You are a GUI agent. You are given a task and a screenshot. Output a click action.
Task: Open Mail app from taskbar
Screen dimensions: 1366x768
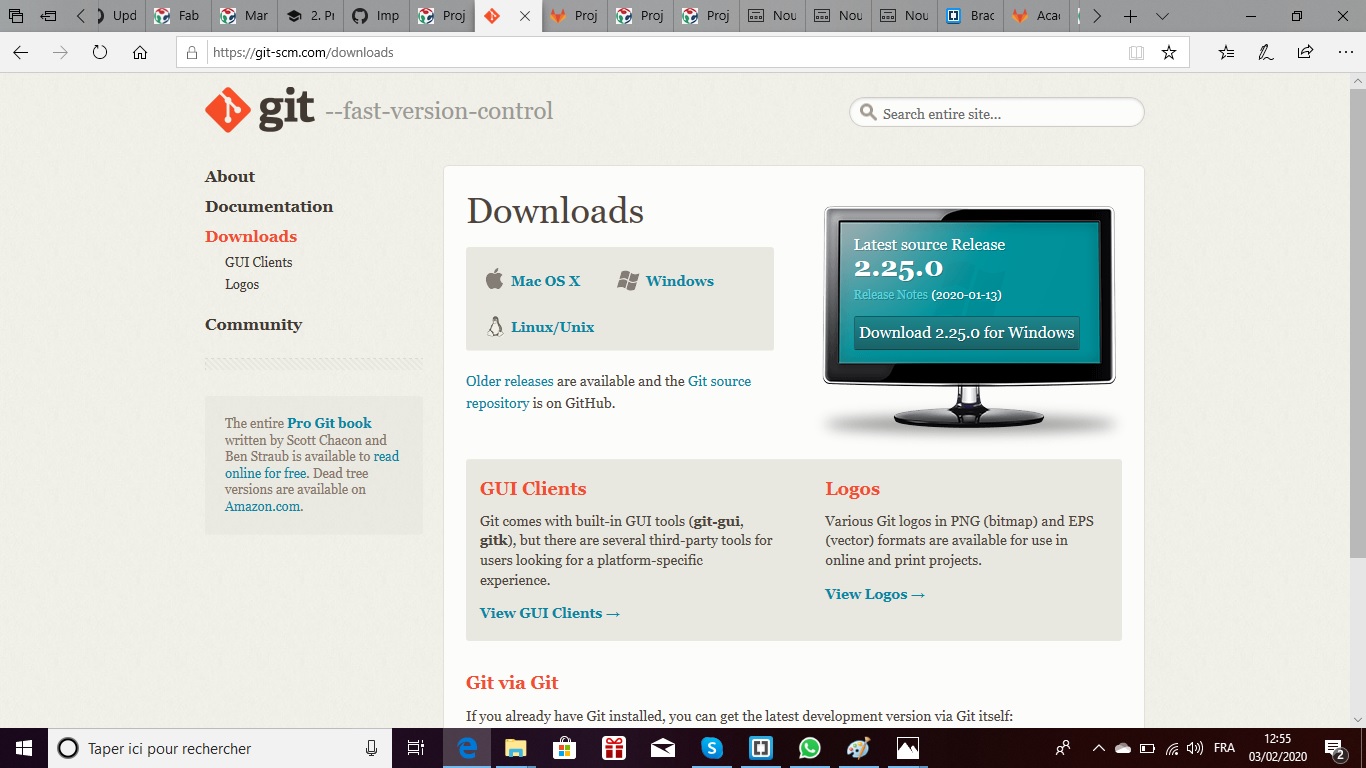[662, 748]
